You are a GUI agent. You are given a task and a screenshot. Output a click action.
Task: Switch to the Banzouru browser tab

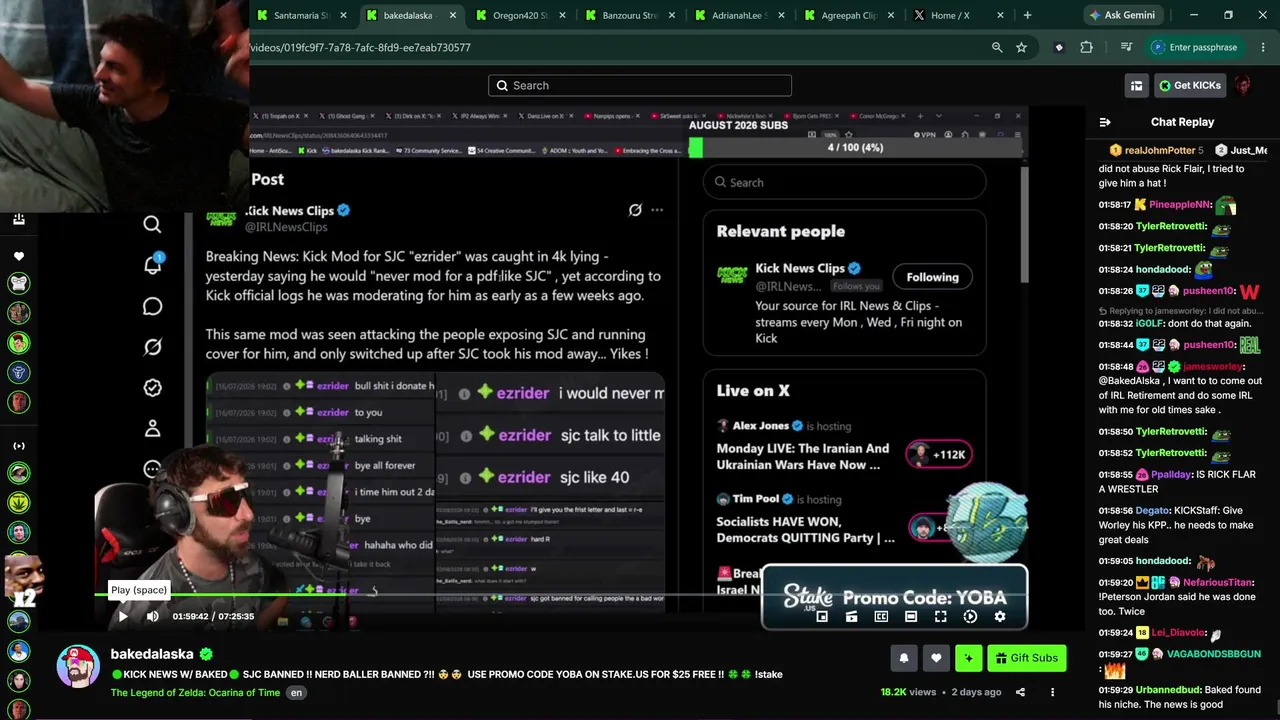tap(631, 15)
